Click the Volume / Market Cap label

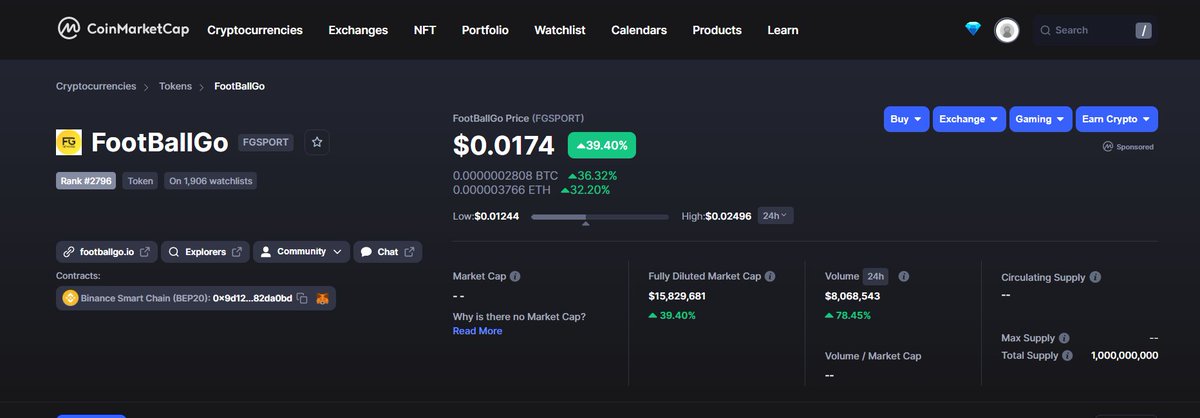[873, 356]
